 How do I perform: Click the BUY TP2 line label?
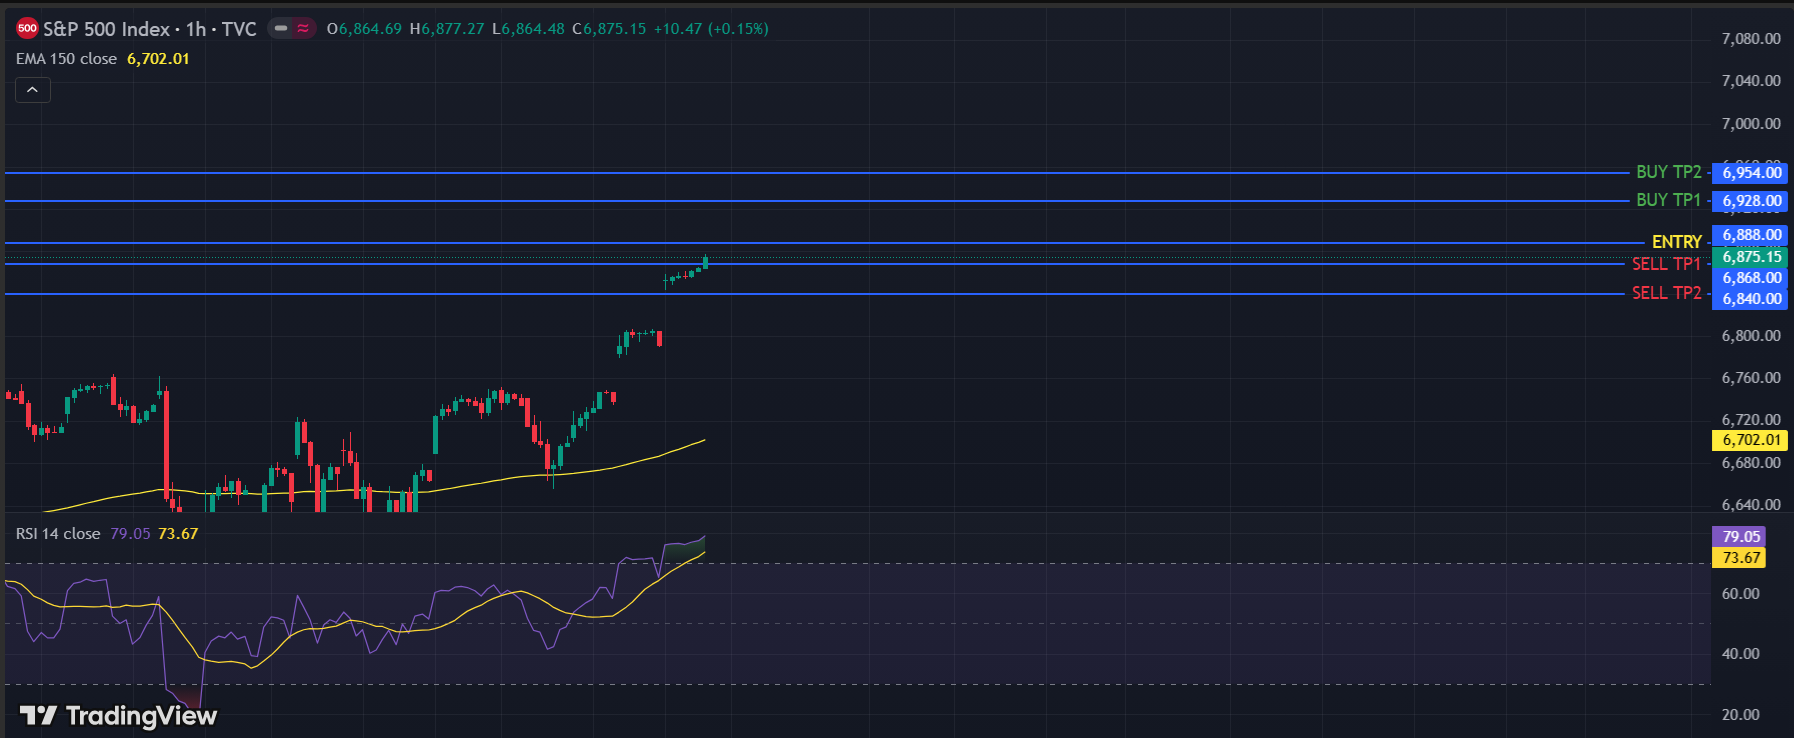(1668, 172)
